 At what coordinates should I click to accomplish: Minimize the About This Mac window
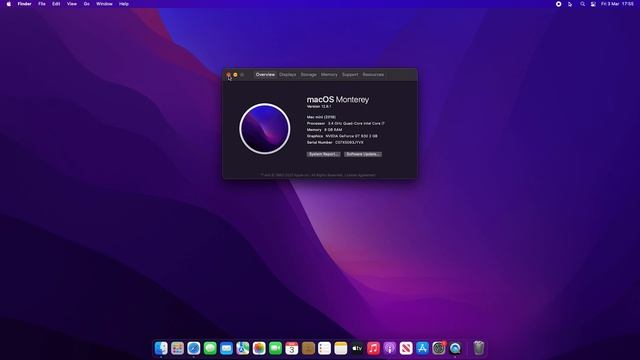click(236, 75)
